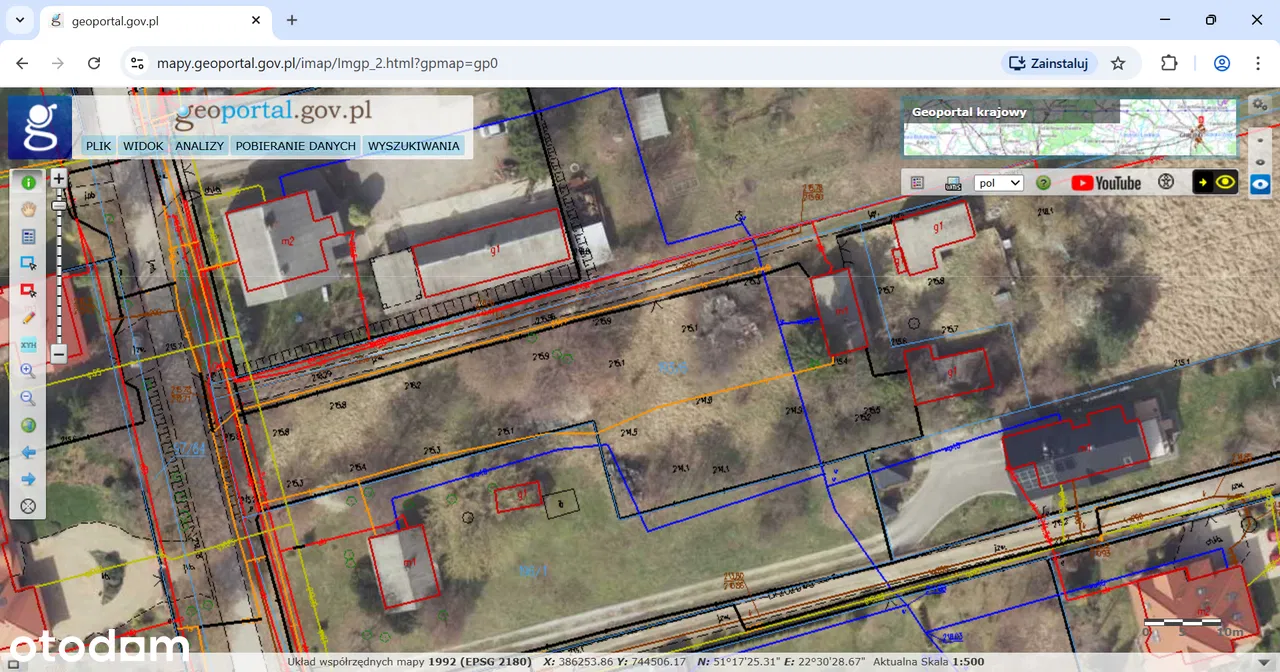
Task: Click the magnifier zoom-in tool
Action: coord(28,371)
